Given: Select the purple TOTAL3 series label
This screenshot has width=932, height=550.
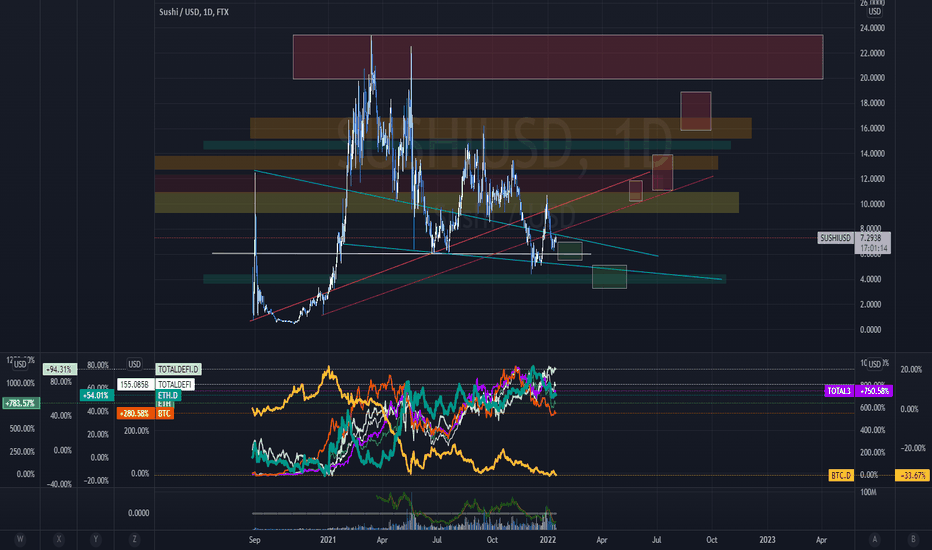Looking at the screenshot, I should coord(839,391).
